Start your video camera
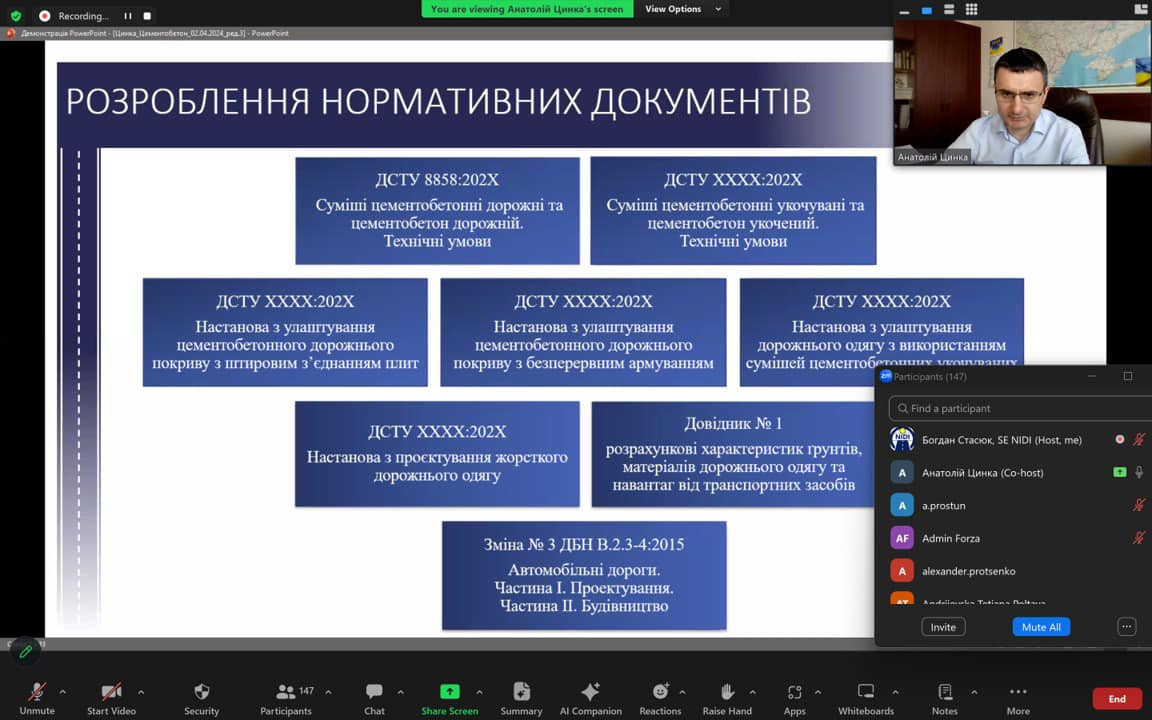This screenshot has height=720, width=1152. [x=111, y=697]
